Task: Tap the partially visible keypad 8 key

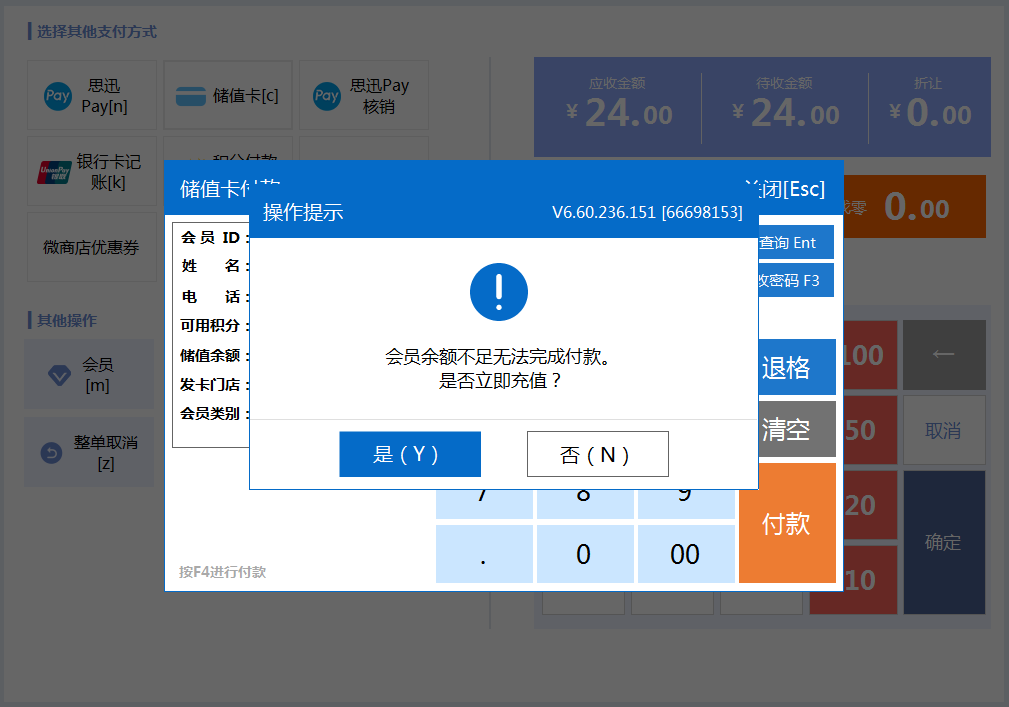Action: pyautogui.click(x=584, y=504)
